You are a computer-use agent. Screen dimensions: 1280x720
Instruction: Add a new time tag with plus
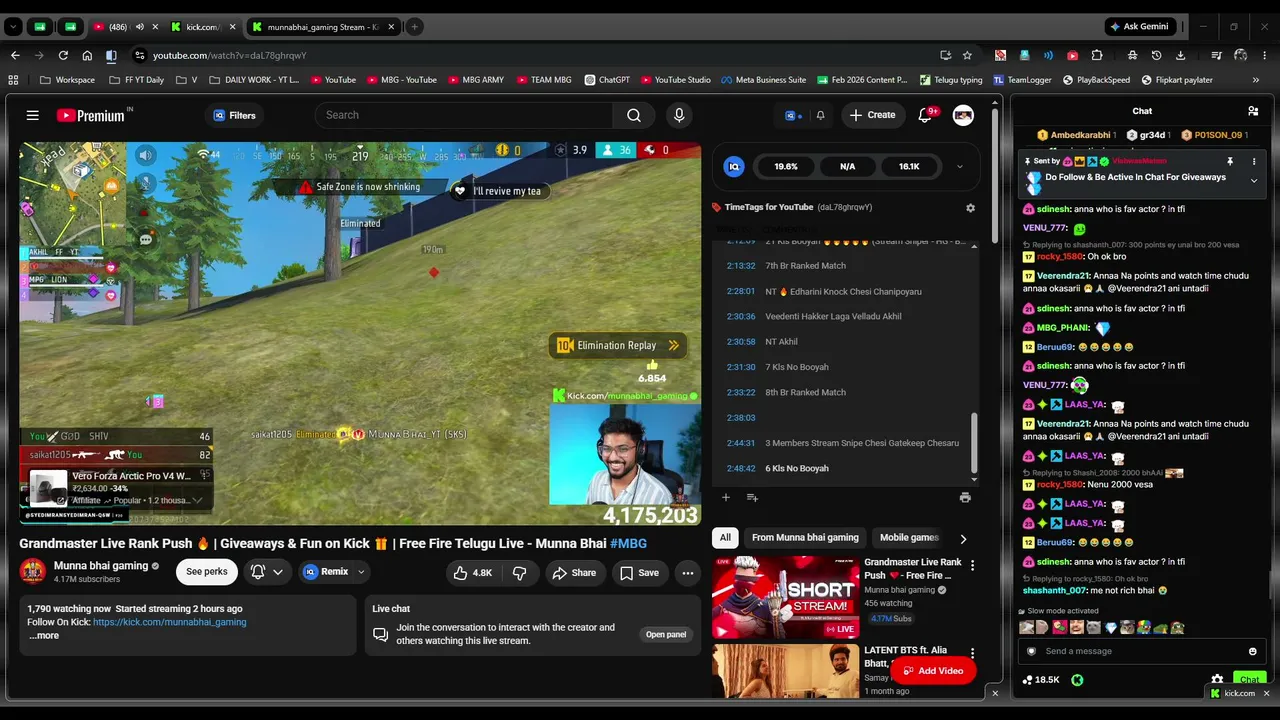726,497
